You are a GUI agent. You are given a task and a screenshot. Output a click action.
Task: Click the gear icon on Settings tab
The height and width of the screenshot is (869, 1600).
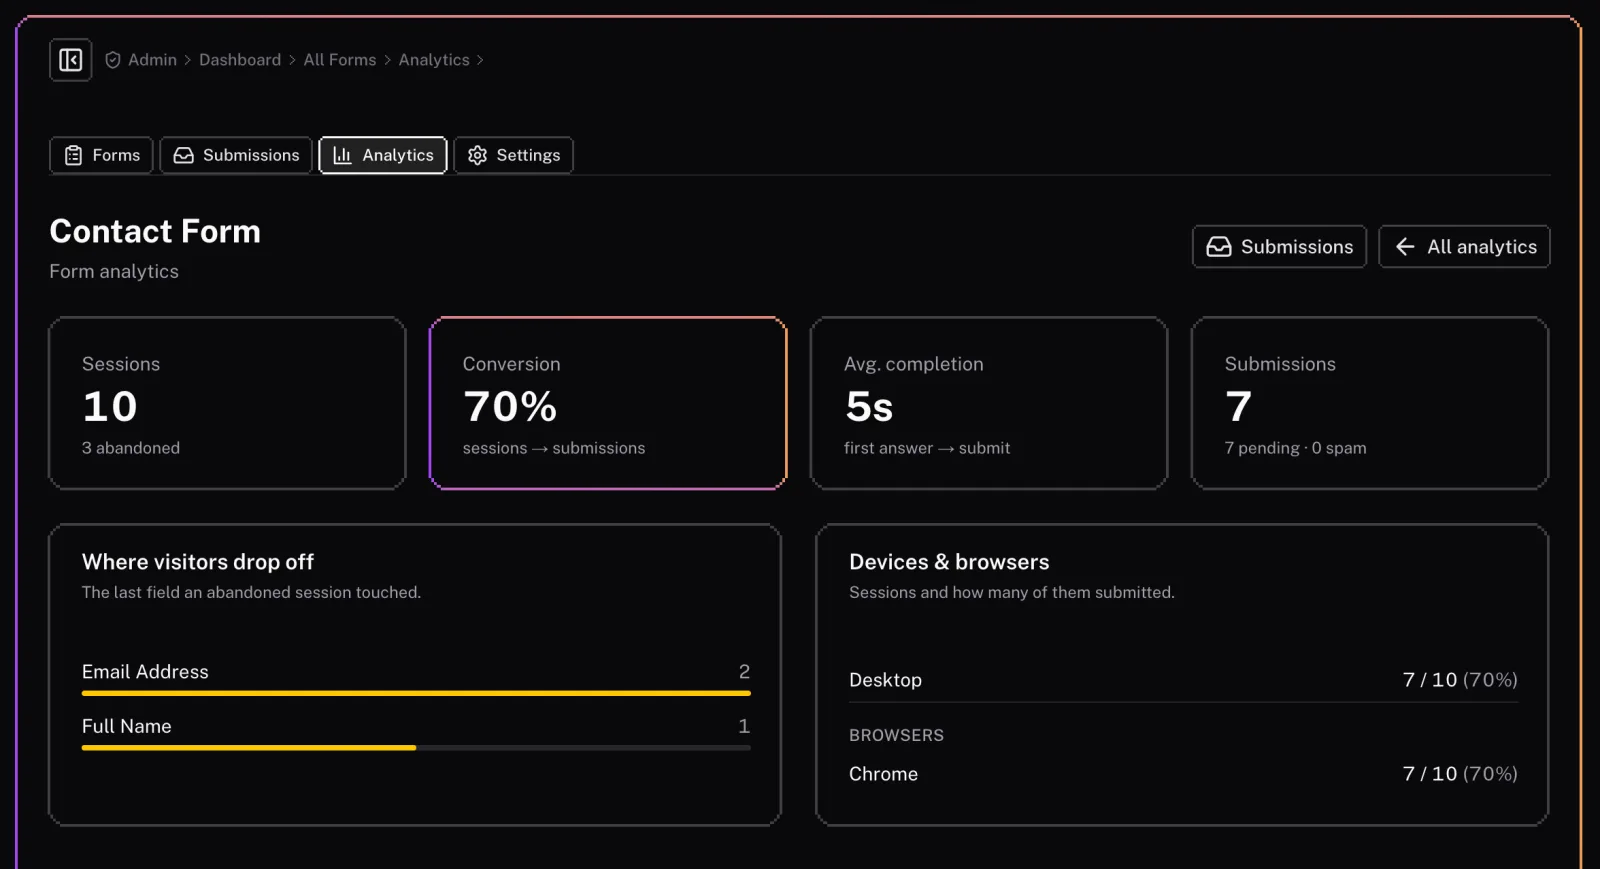point(477,155)
